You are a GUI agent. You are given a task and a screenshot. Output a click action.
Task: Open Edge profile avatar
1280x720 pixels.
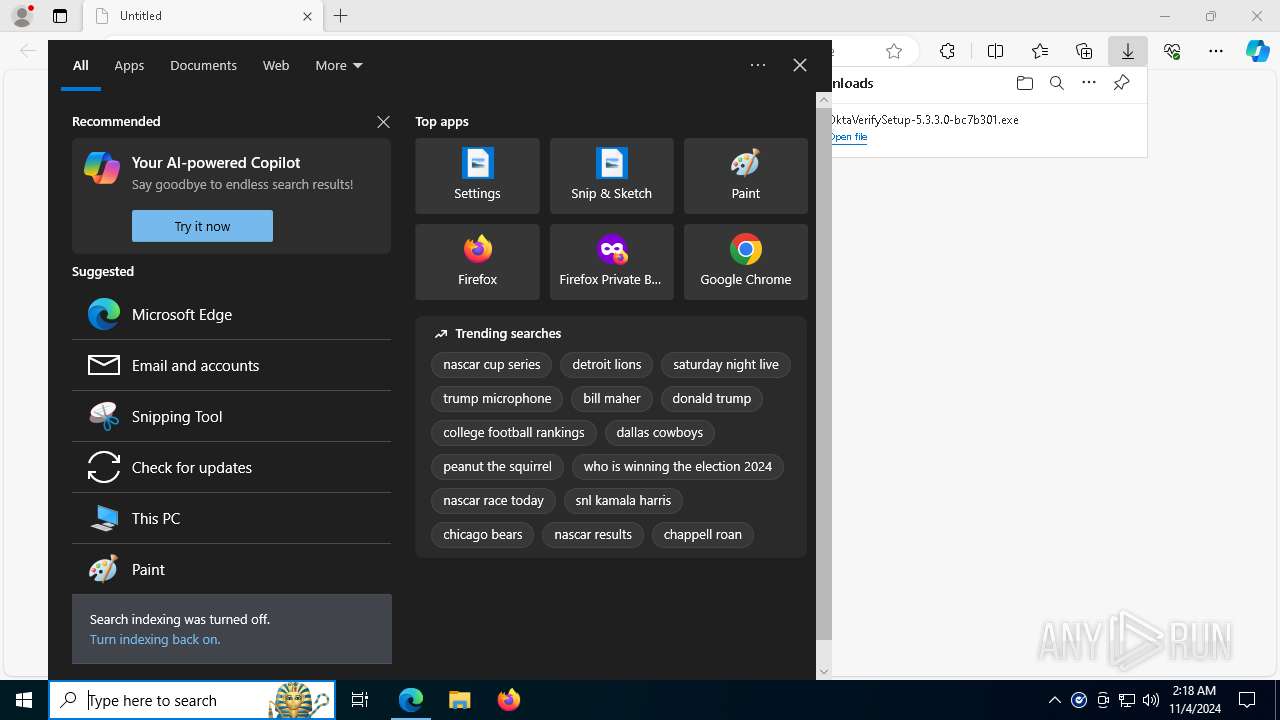coord(22,16)
